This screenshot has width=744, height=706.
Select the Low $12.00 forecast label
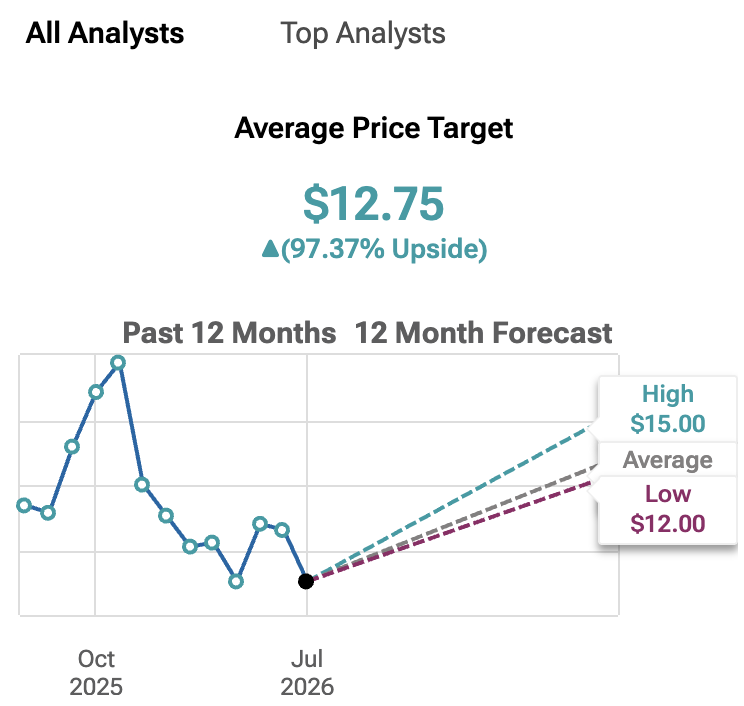click(668, 509)
